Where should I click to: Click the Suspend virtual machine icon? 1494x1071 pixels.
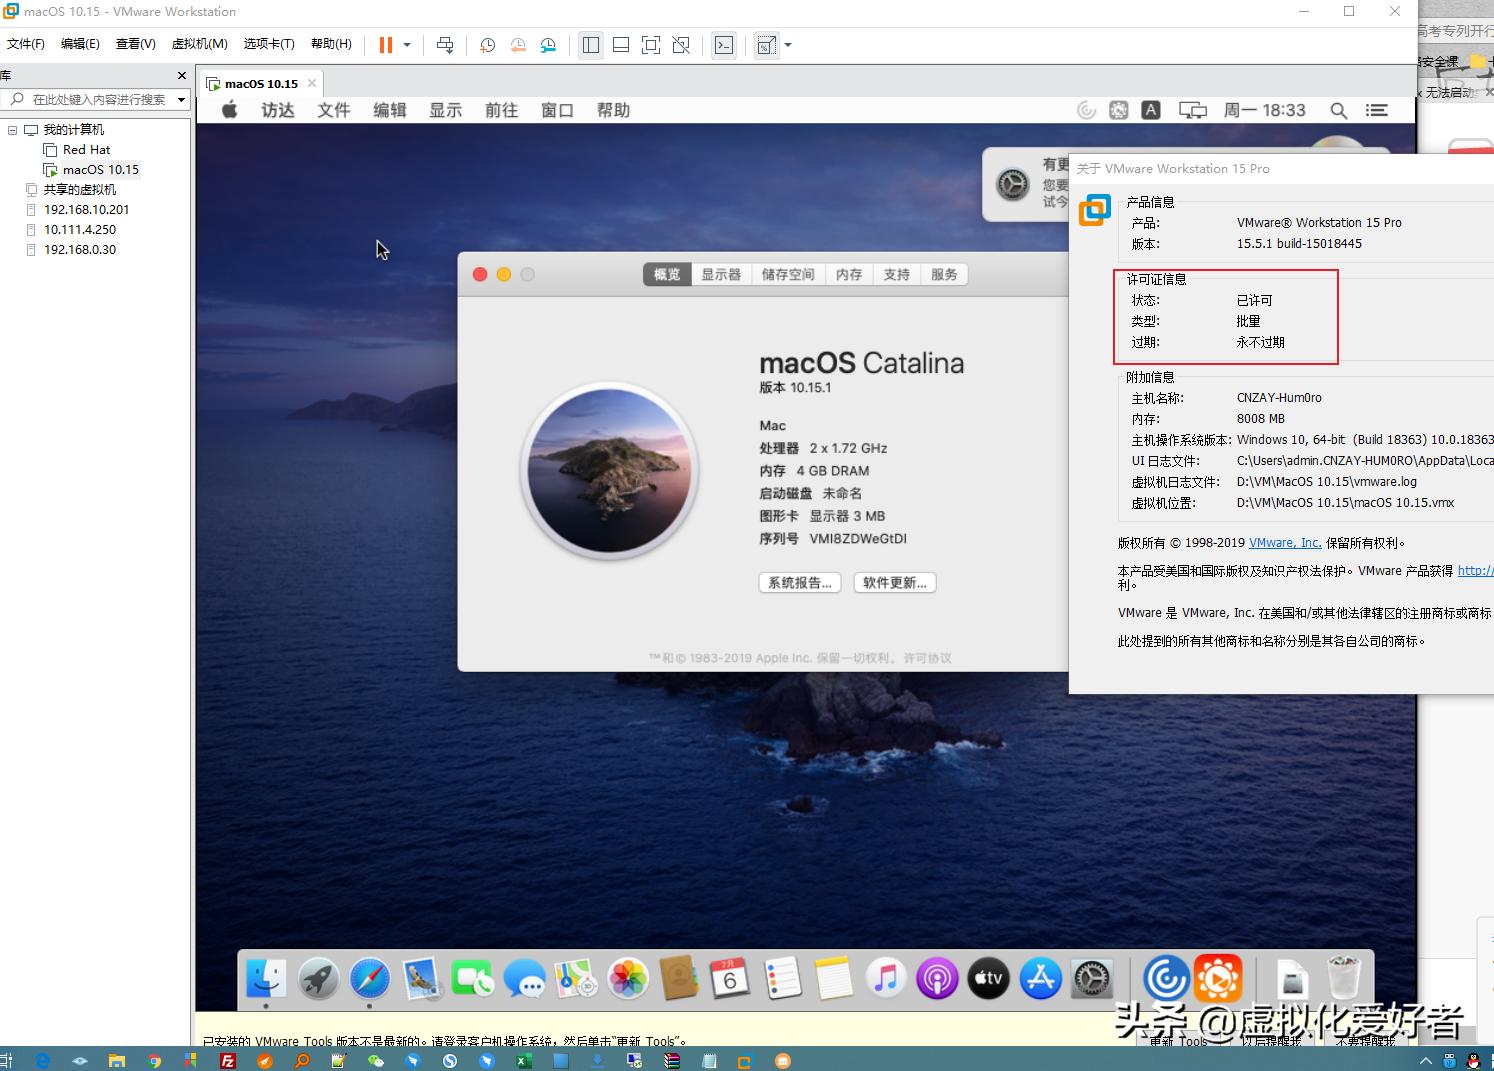click(x=385, y=44)
